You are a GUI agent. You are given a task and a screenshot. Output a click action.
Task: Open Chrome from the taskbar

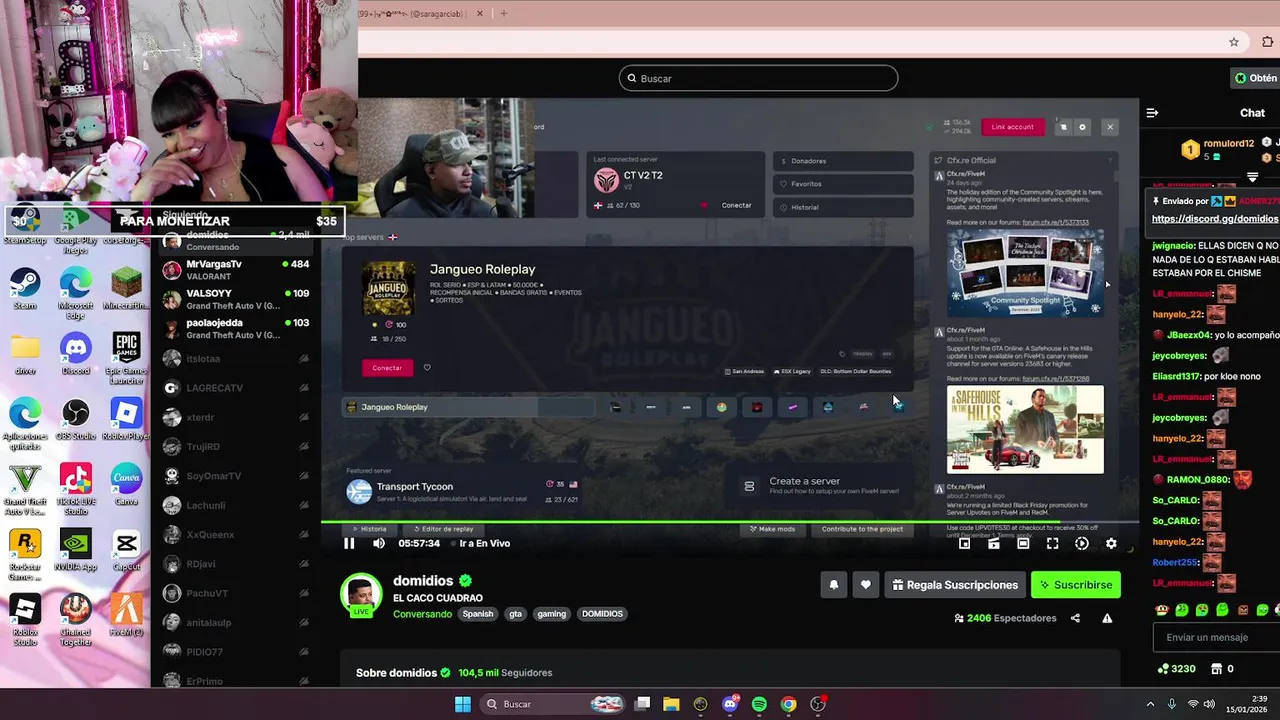point(789,704)
